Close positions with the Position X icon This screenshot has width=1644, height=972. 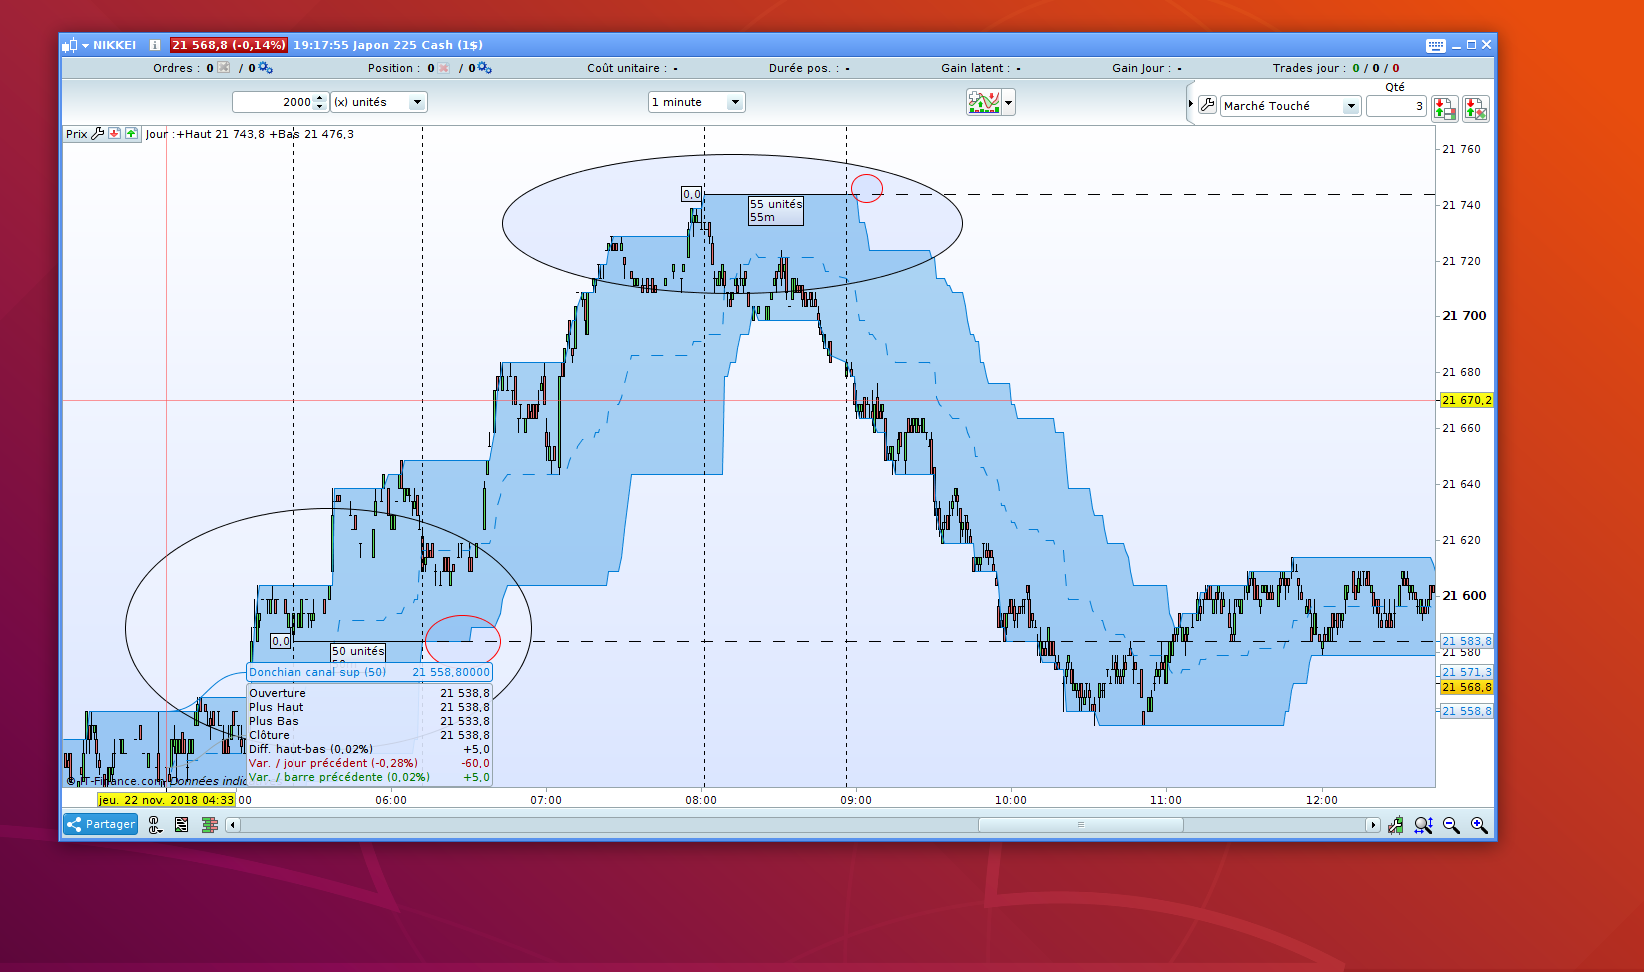tap(443, 68)
